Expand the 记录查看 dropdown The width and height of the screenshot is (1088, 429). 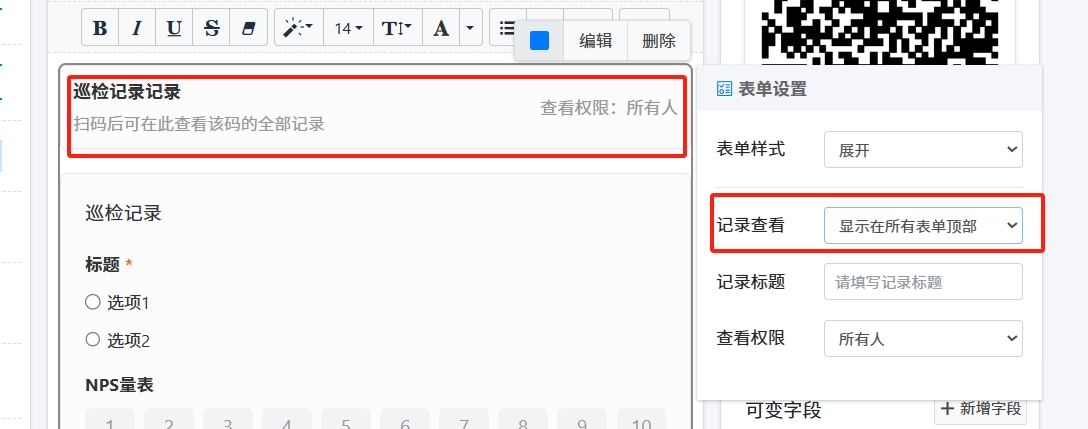[923, 226]
